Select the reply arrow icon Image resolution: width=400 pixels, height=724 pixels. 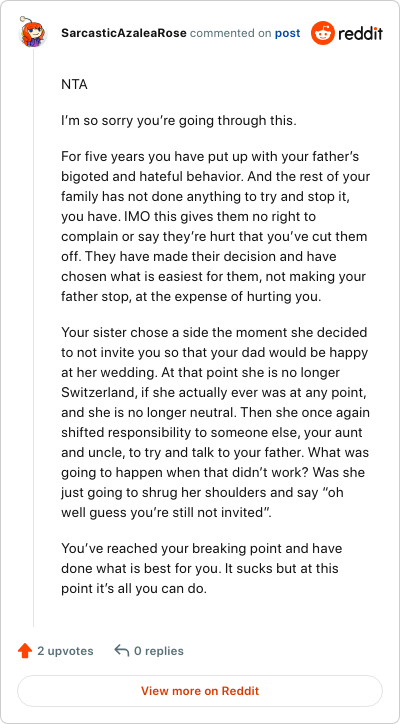point(121,651)
